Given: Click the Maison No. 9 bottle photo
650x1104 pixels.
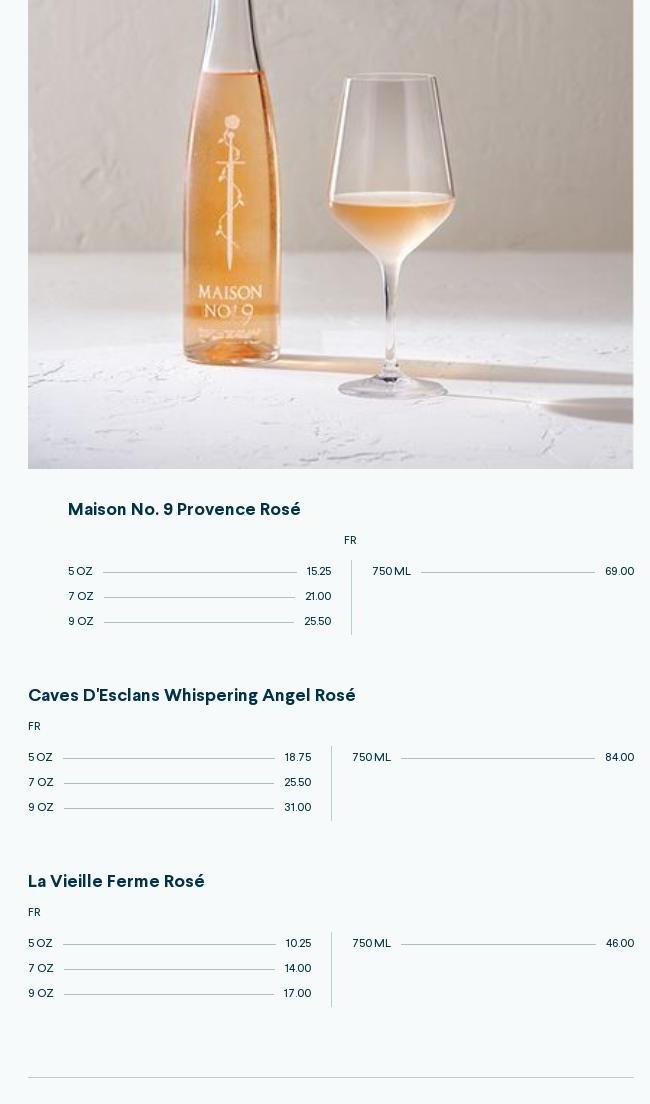Looking at the screenshot, I should (330, 234).
